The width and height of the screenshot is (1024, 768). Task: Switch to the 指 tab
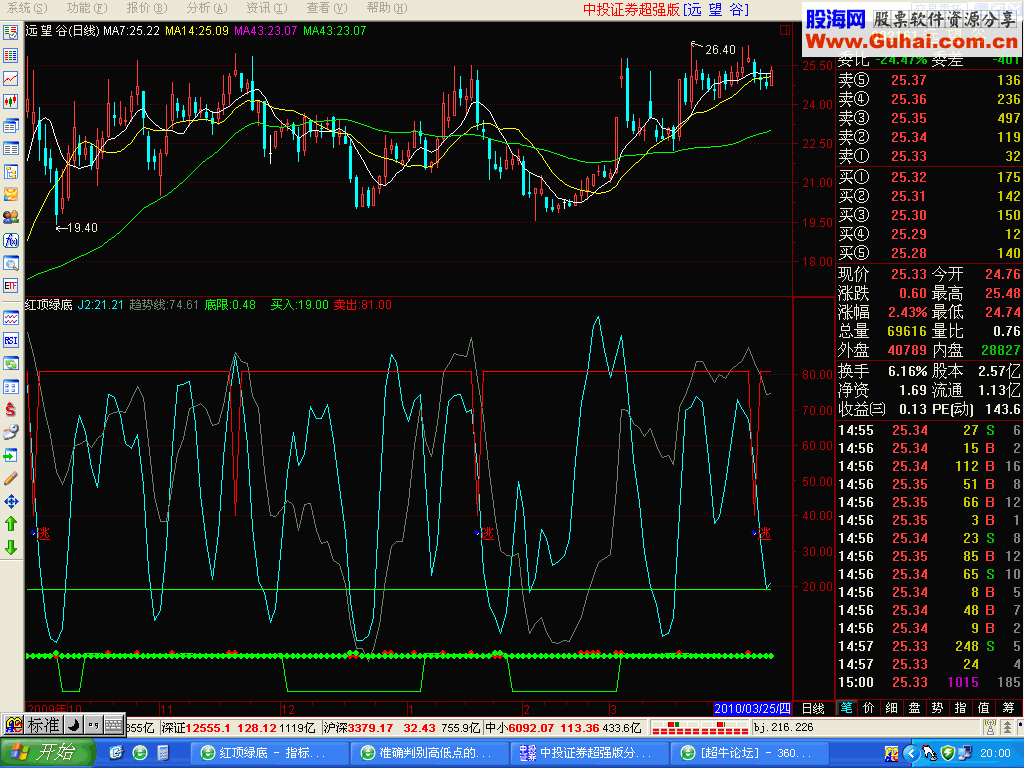click(x=960, y=708)
